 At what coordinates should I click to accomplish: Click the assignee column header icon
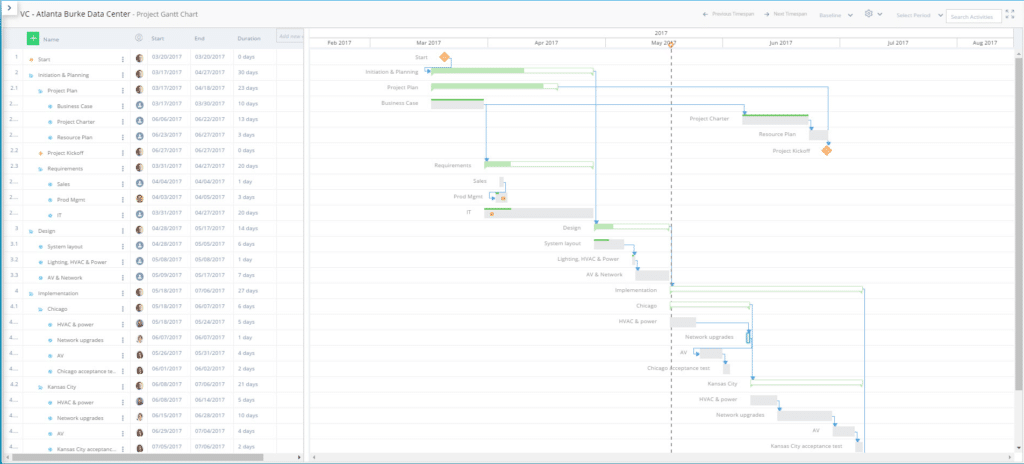coord(138,39)
